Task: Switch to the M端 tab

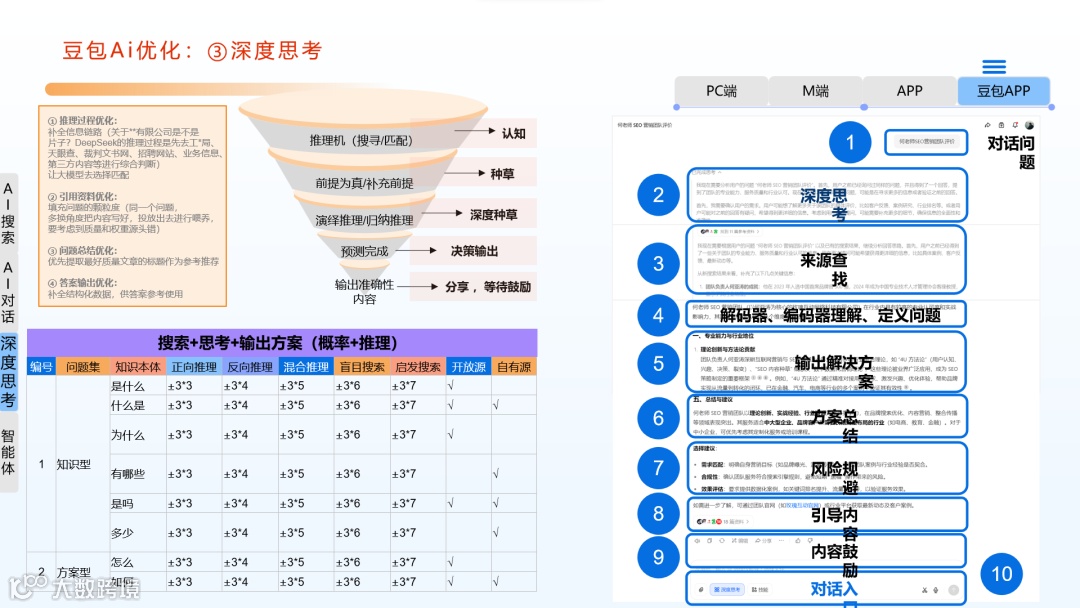Action: coord(816,91)
